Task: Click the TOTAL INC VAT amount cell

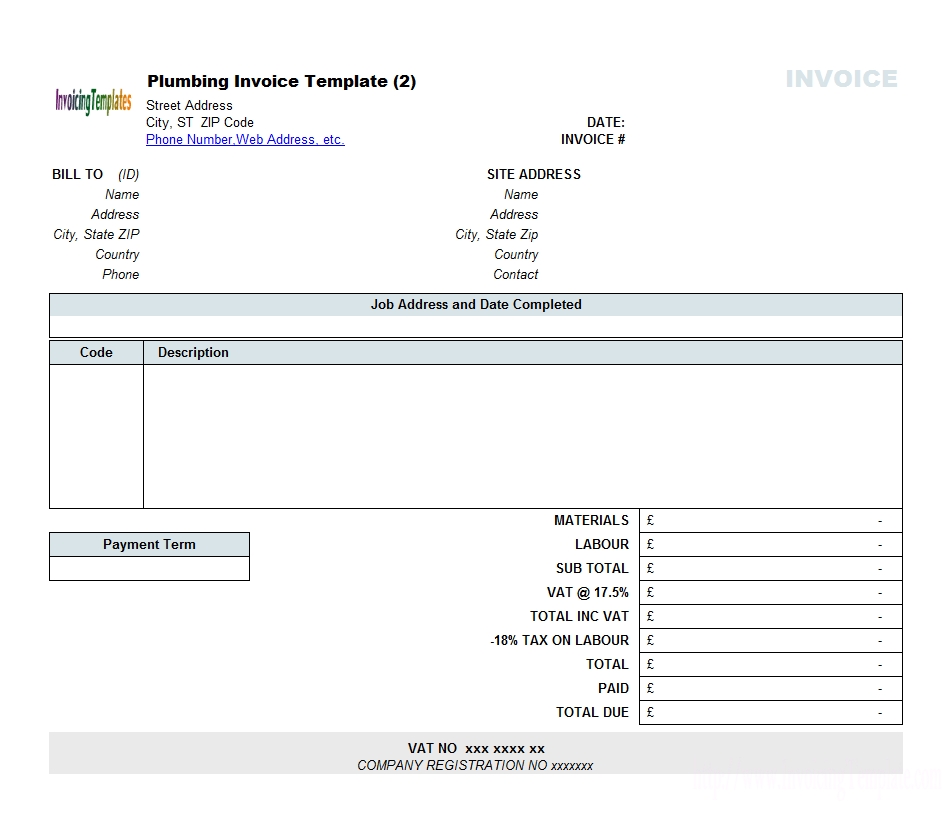Action: pos(770,616)
